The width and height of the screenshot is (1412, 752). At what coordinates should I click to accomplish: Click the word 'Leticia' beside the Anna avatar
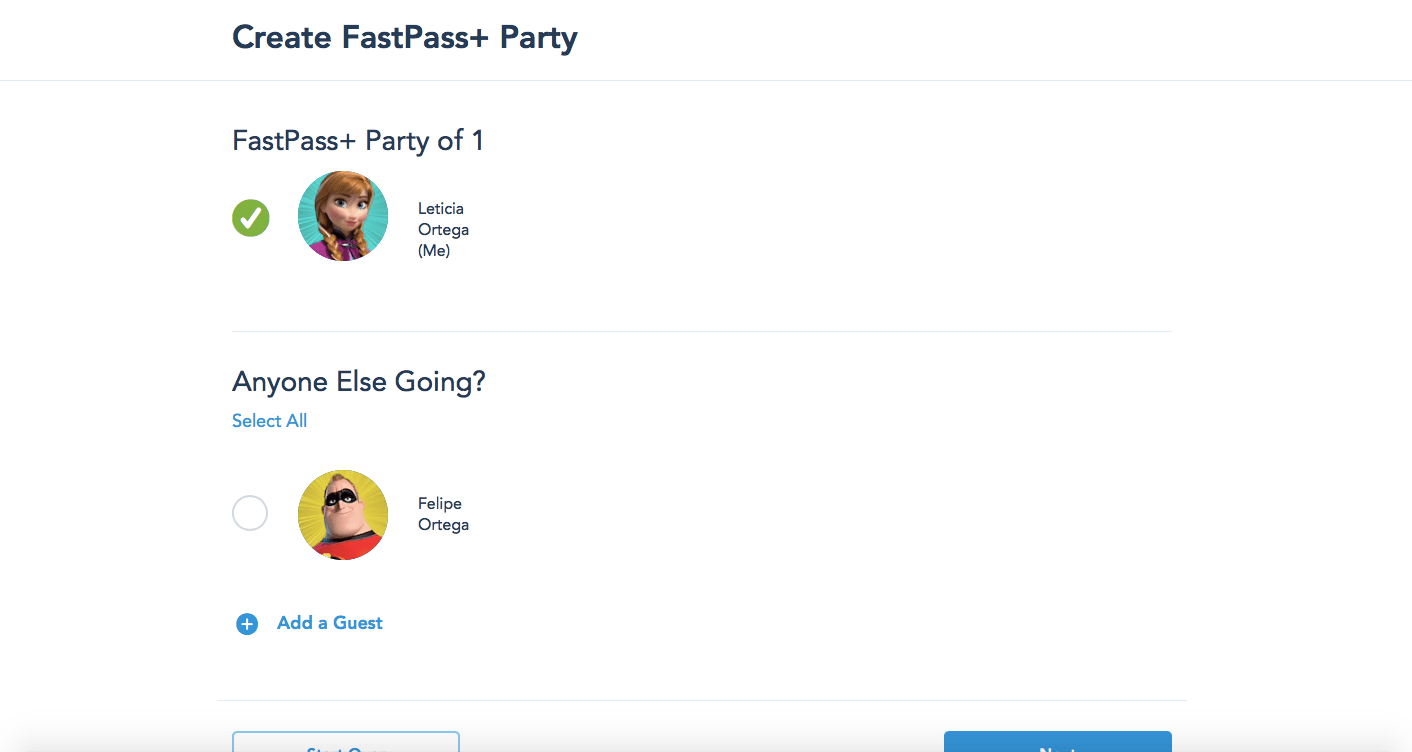click(x=441, y=209)
